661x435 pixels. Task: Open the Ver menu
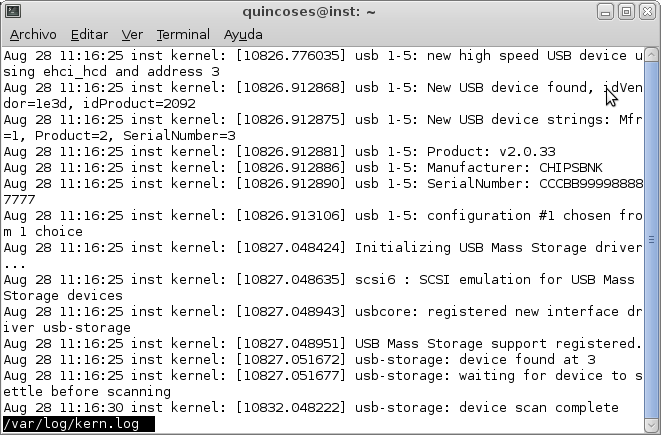click(x=132, y=34)
